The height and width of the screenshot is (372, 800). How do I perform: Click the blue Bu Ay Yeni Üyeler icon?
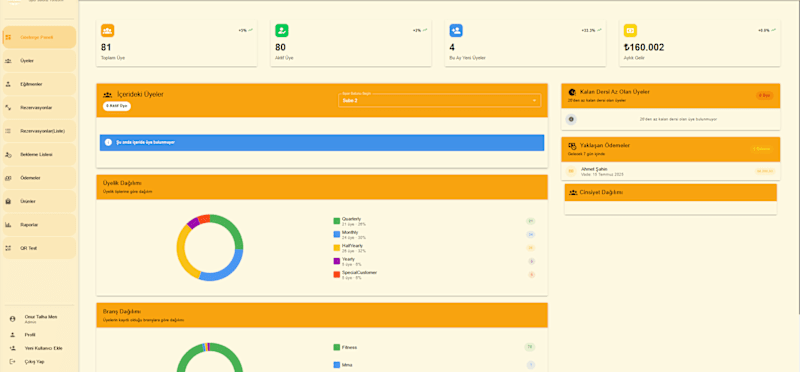456,31
